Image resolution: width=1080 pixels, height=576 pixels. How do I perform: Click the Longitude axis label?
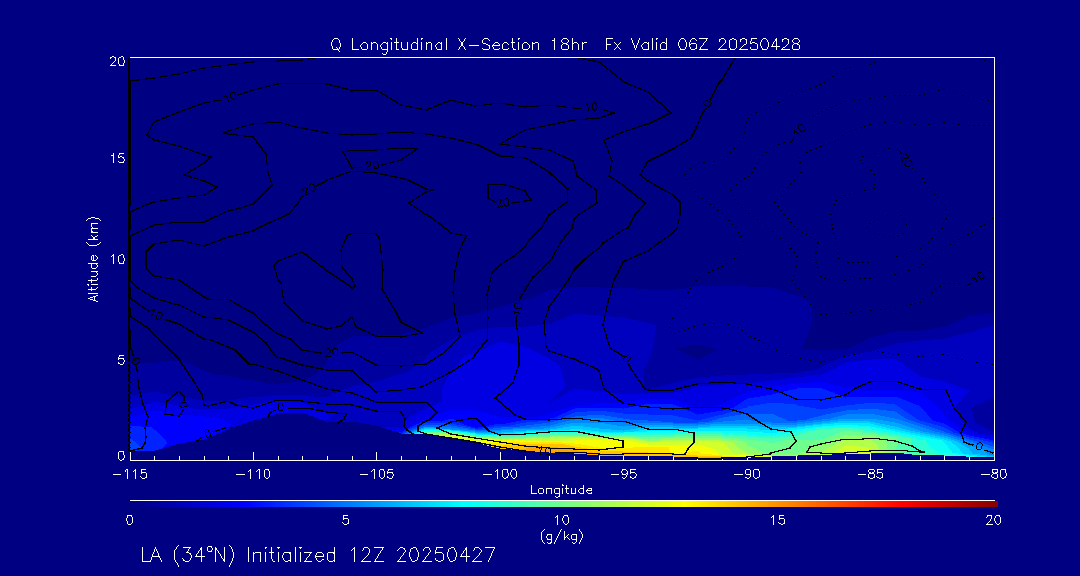point(561,490)
